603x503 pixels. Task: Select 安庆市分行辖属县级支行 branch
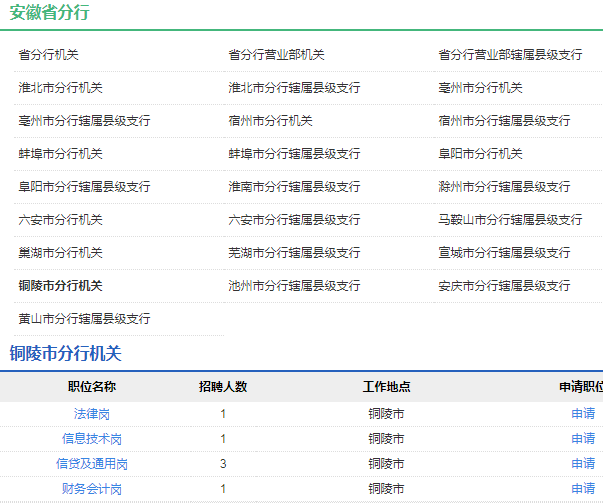point(504,286)
